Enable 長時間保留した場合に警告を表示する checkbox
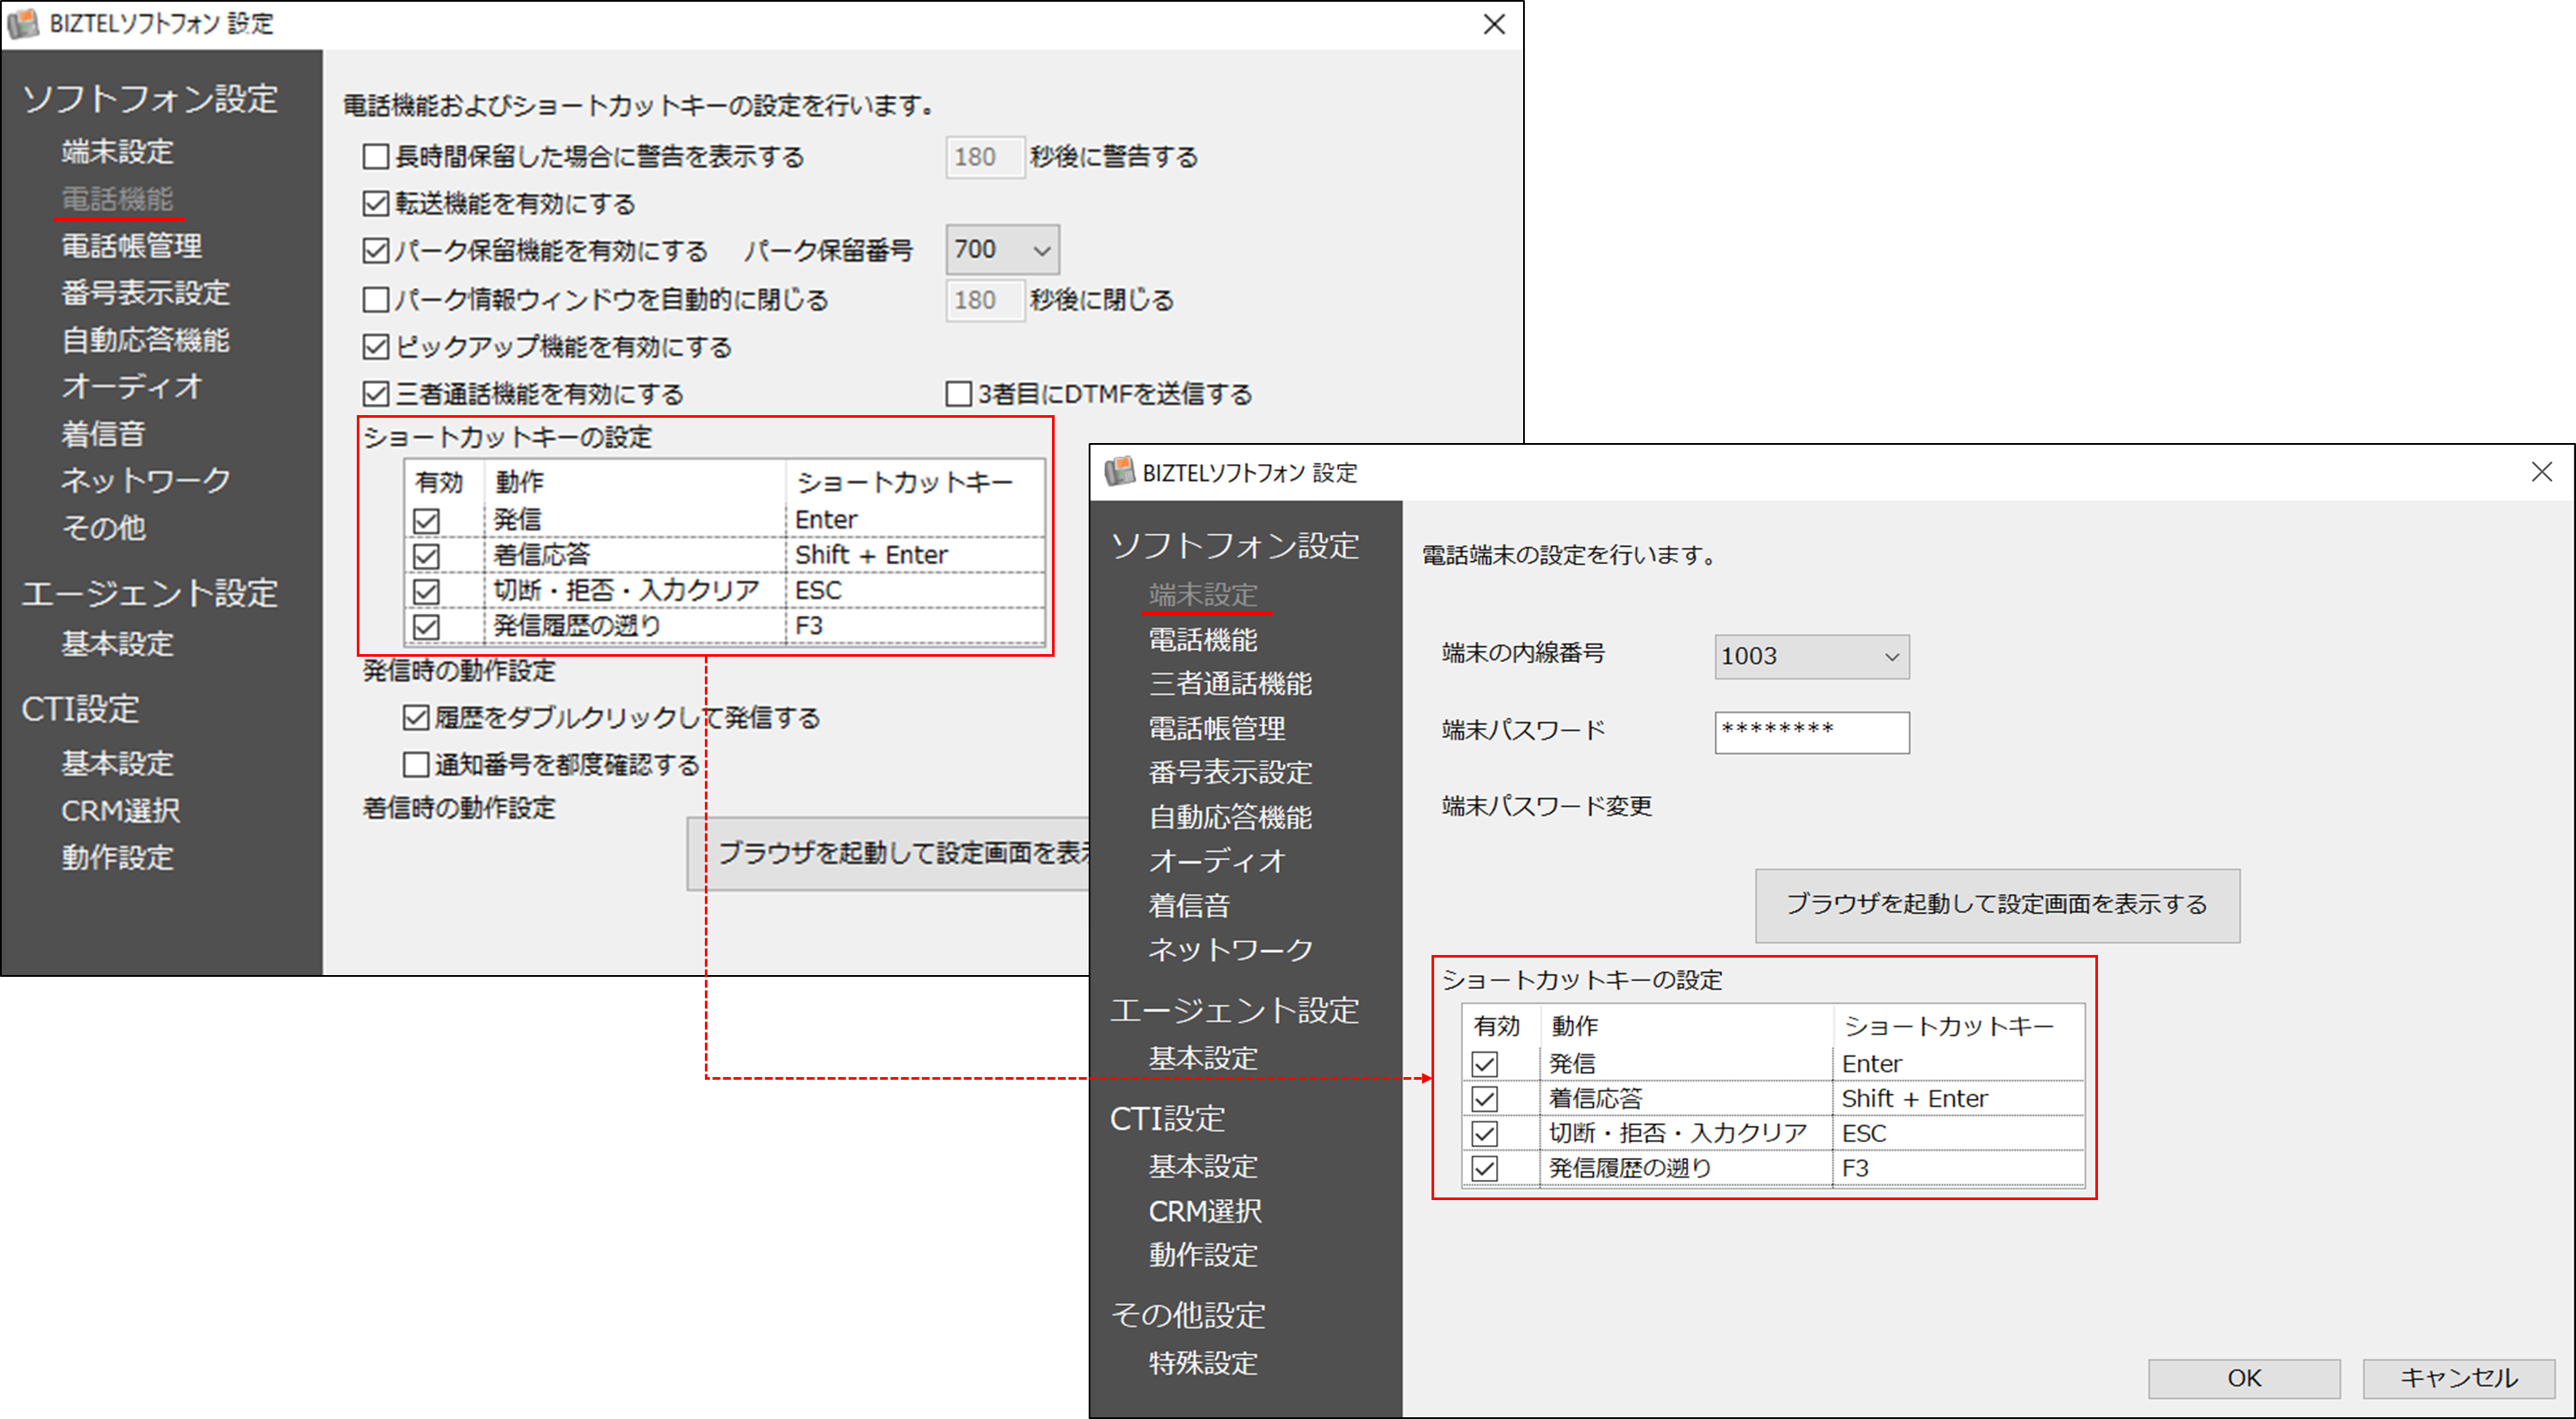 click(375, 157)
